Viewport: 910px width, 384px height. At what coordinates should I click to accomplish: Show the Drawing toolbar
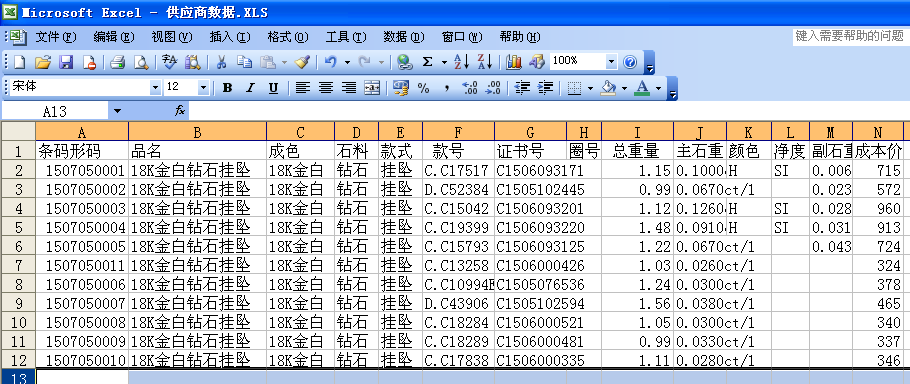pos(537,62)
